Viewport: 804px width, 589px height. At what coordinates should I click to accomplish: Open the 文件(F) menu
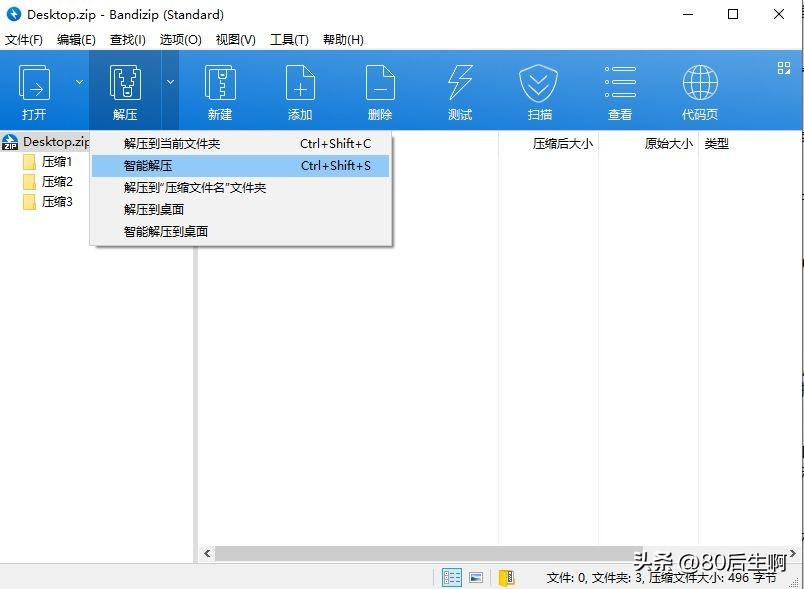point(24,39)
